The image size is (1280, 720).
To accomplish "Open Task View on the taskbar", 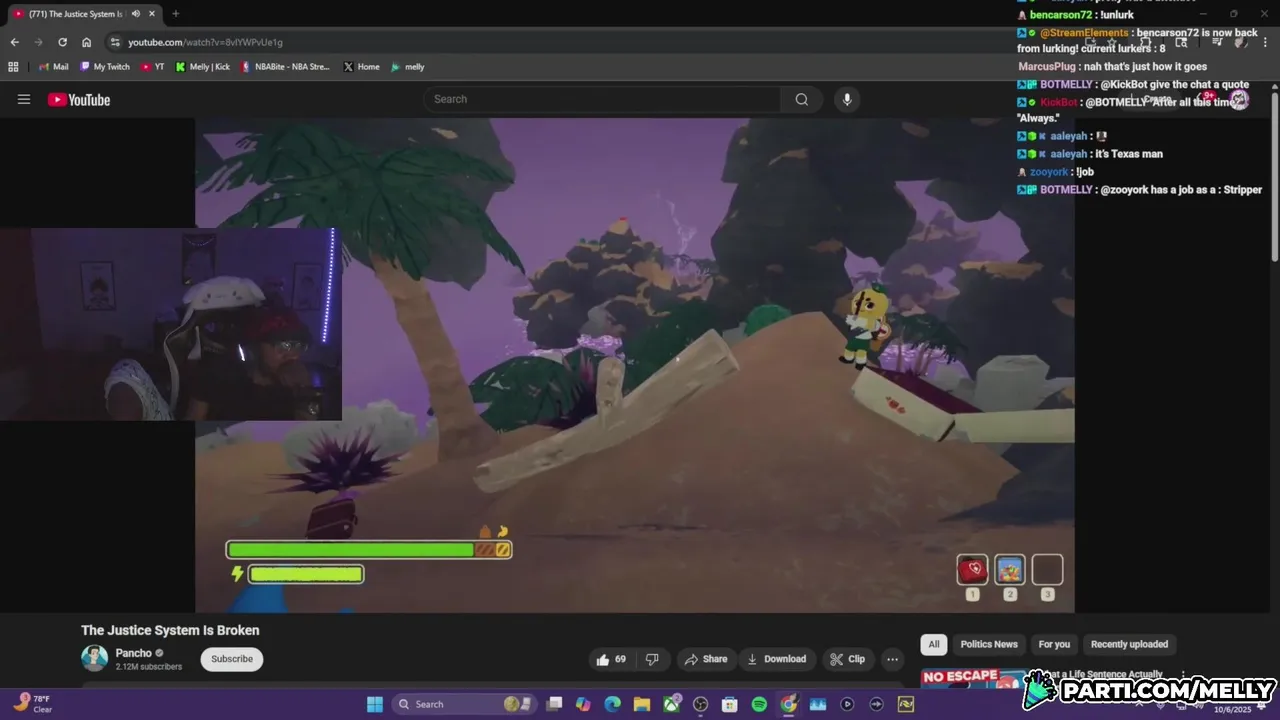I will [x=554, y=704].
